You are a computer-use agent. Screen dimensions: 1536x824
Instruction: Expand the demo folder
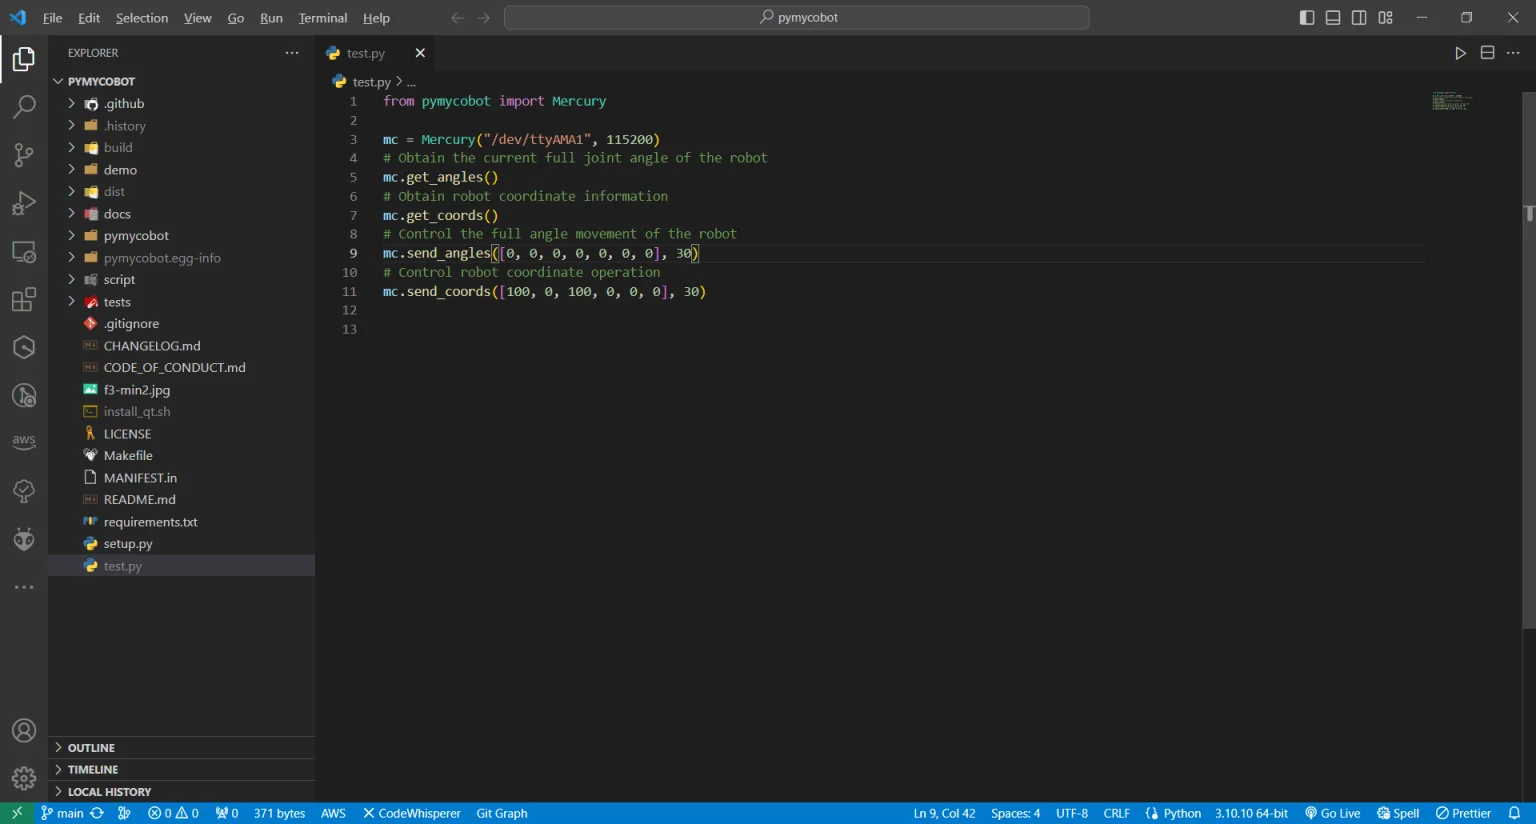coord(120,170)
